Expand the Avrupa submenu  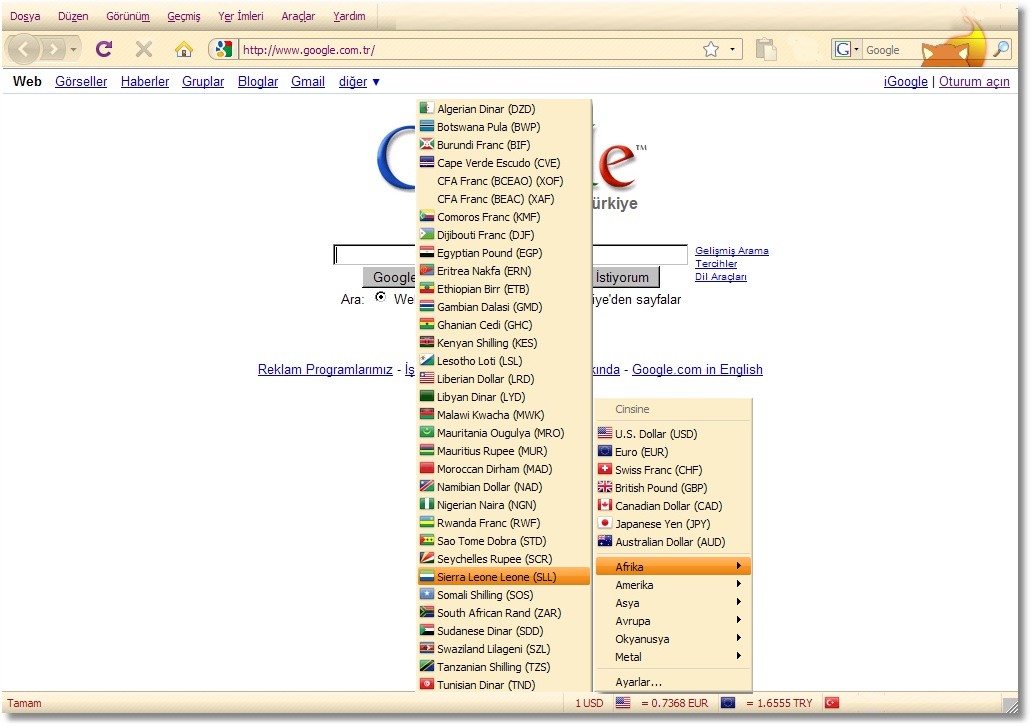673,620
